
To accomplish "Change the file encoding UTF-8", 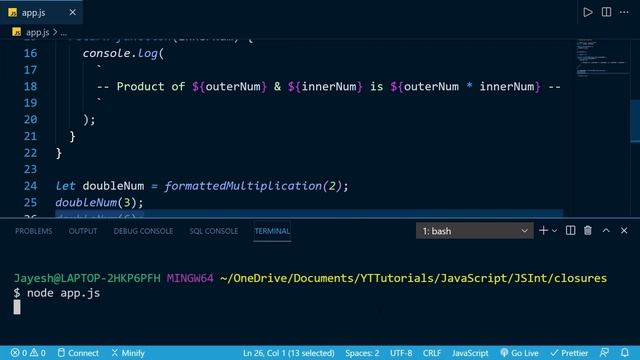I will tap(401, 353).
